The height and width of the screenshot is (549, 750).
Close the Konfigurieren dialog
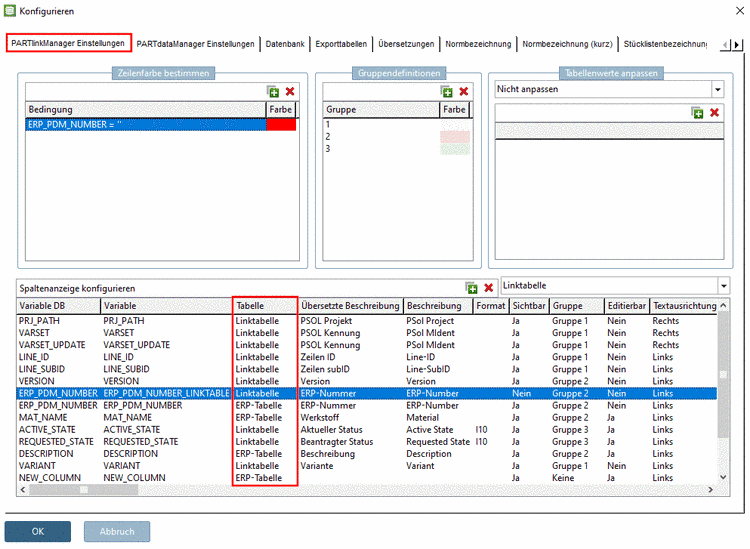(739, 11)
